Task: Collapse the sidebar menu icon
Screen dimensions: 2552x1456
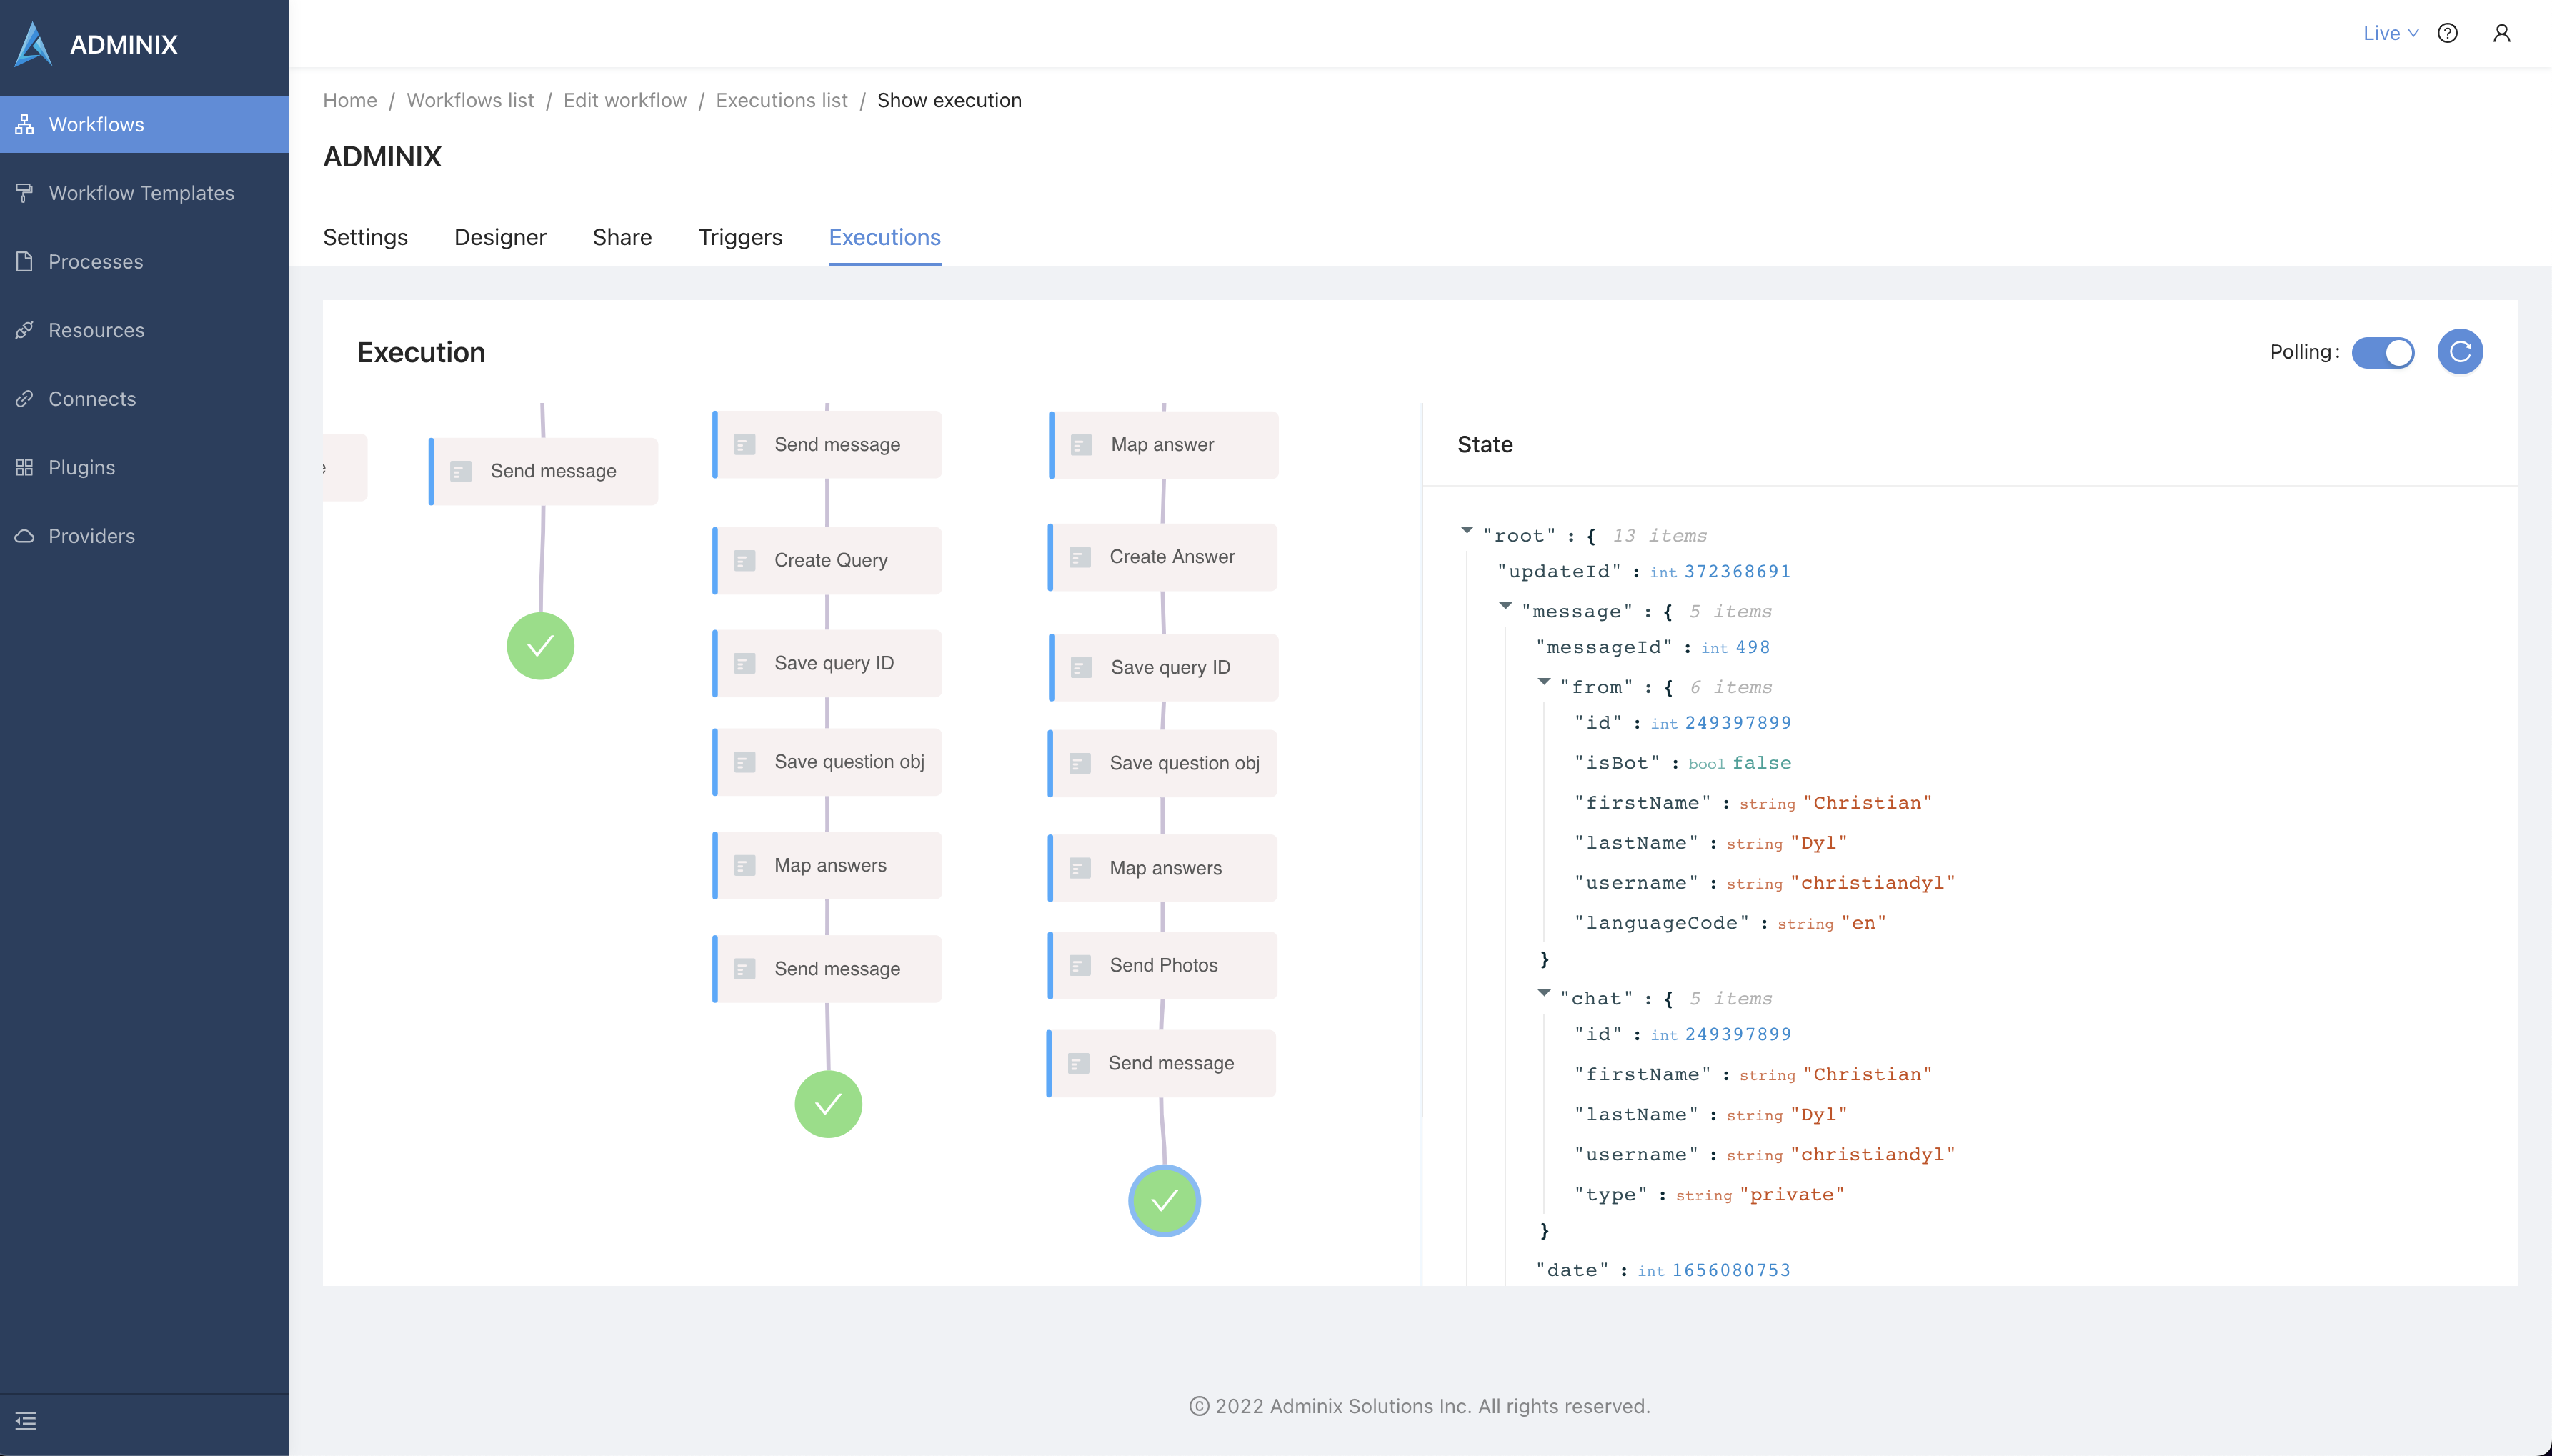Action: (26, 1421)
